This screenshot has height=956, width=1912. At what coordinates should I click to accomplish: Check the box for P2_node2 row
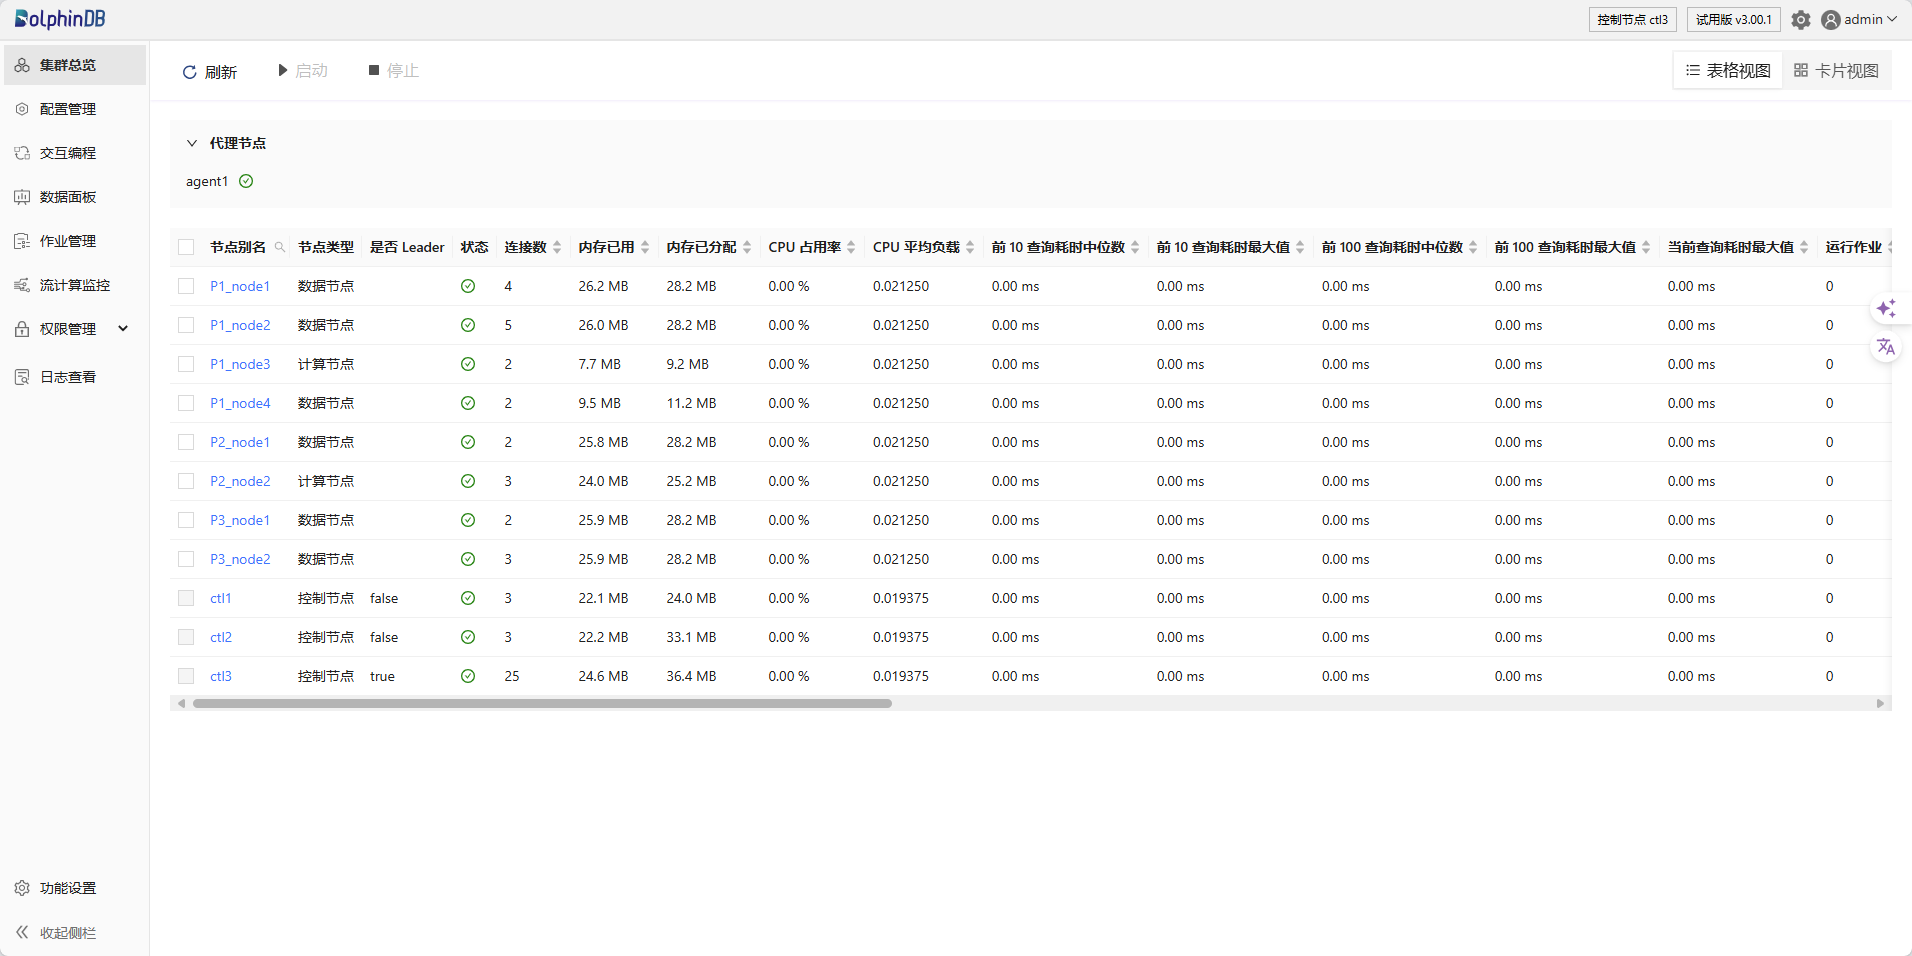coord(186,481)
